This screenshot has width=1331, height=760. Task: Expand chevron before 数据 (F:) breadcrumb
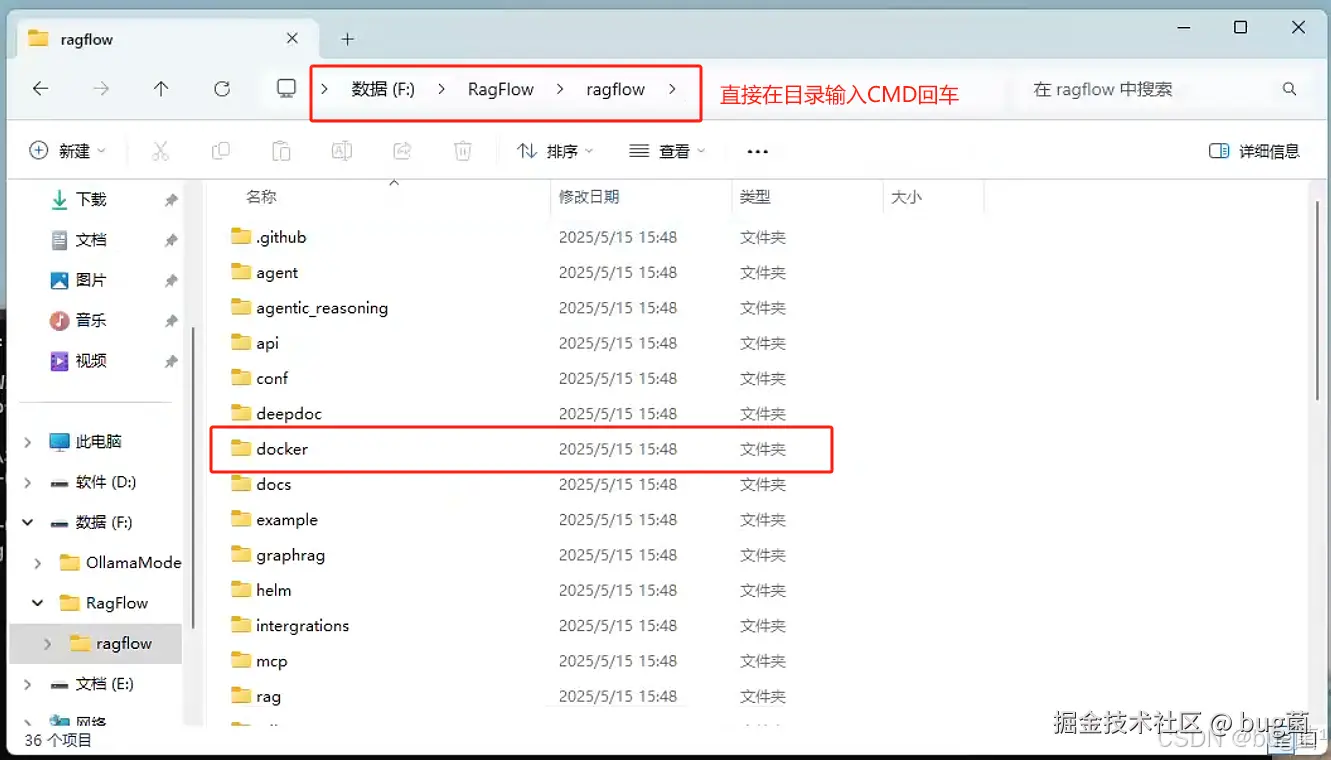[x=325, y=89]
